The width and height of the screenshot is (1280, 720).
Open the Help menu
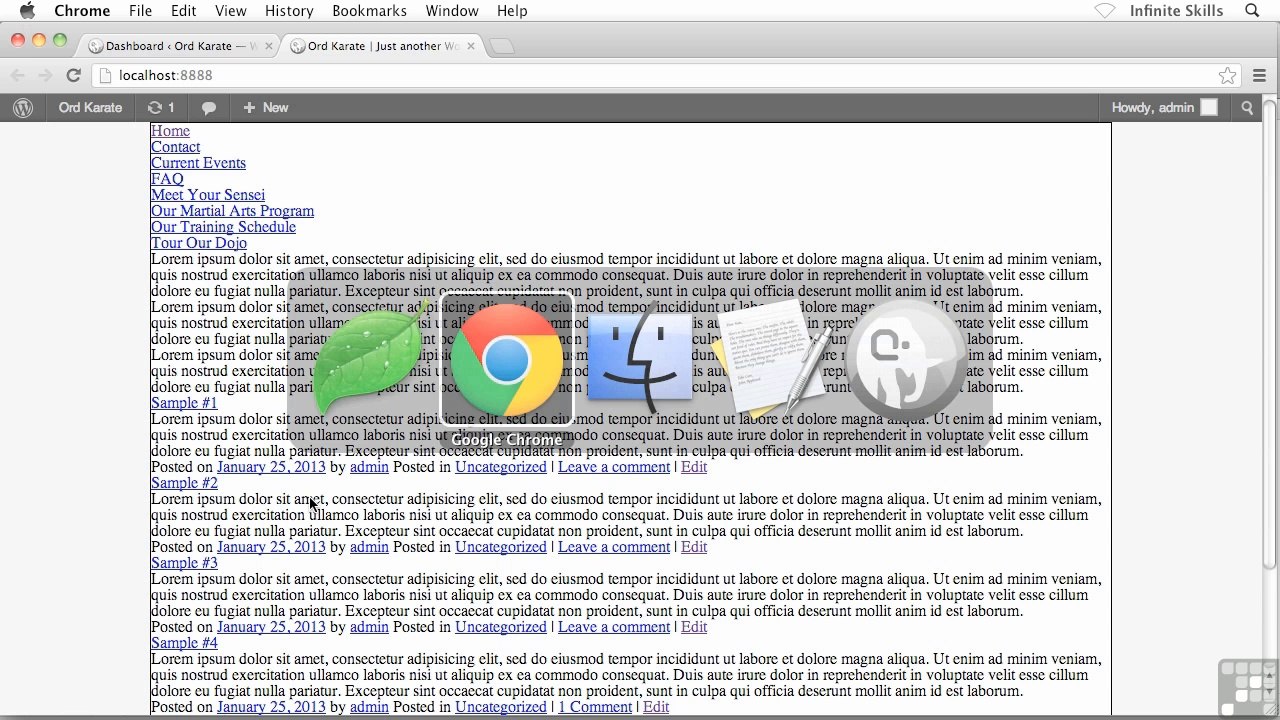(512, 11)
